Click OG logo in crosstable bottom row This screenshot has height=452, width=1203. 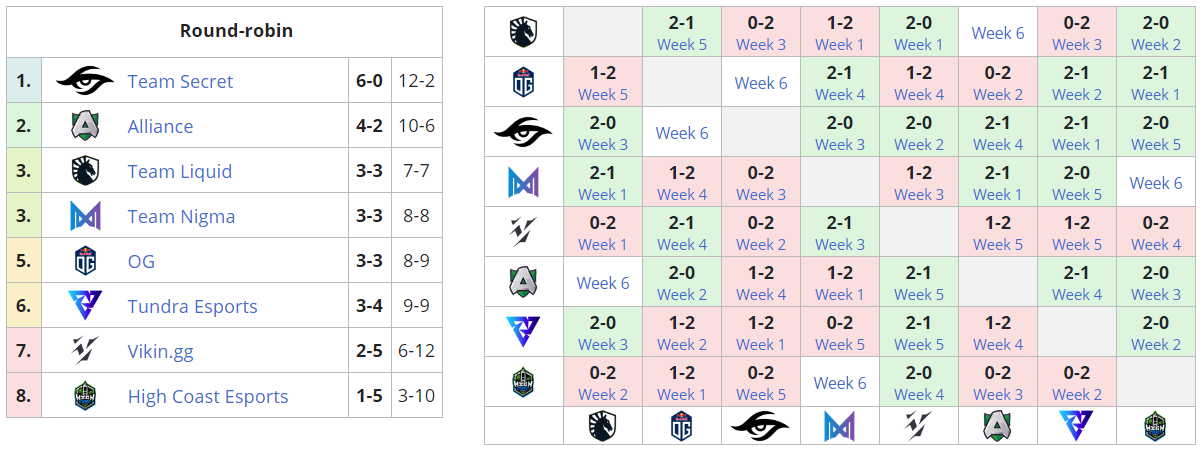681,426
